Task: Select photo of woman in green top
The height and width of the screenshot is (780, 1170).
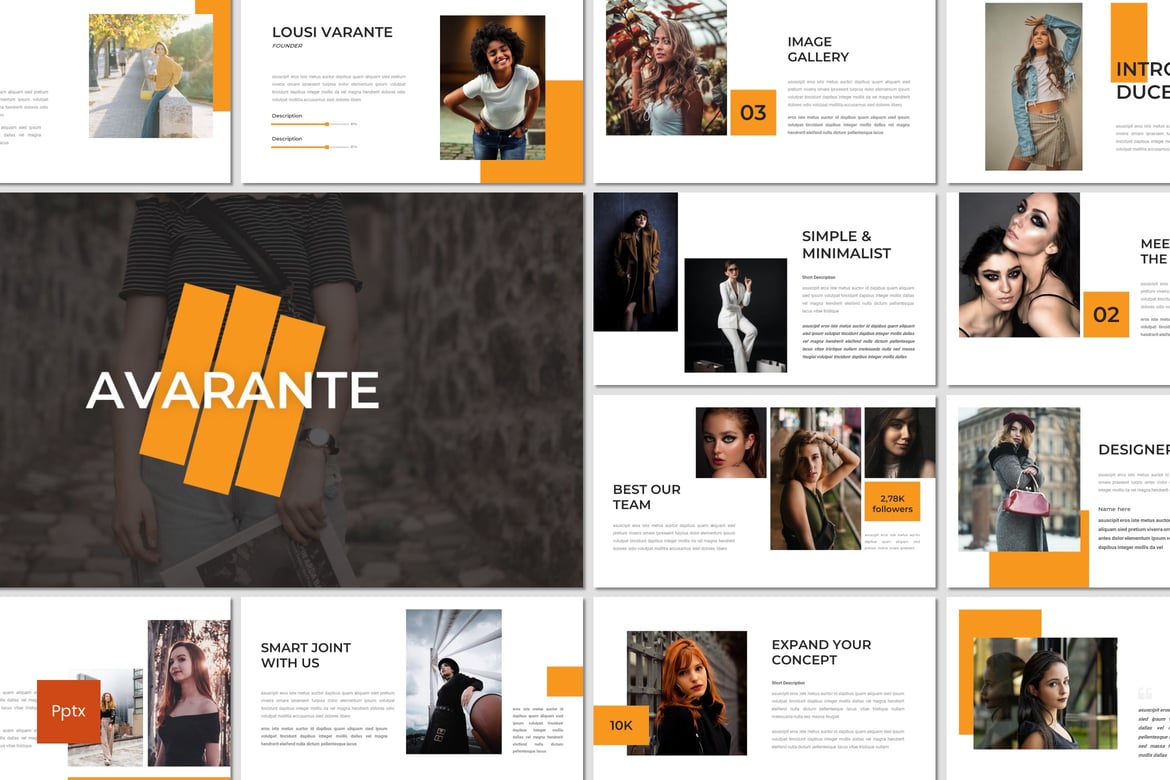Action: 815,478
